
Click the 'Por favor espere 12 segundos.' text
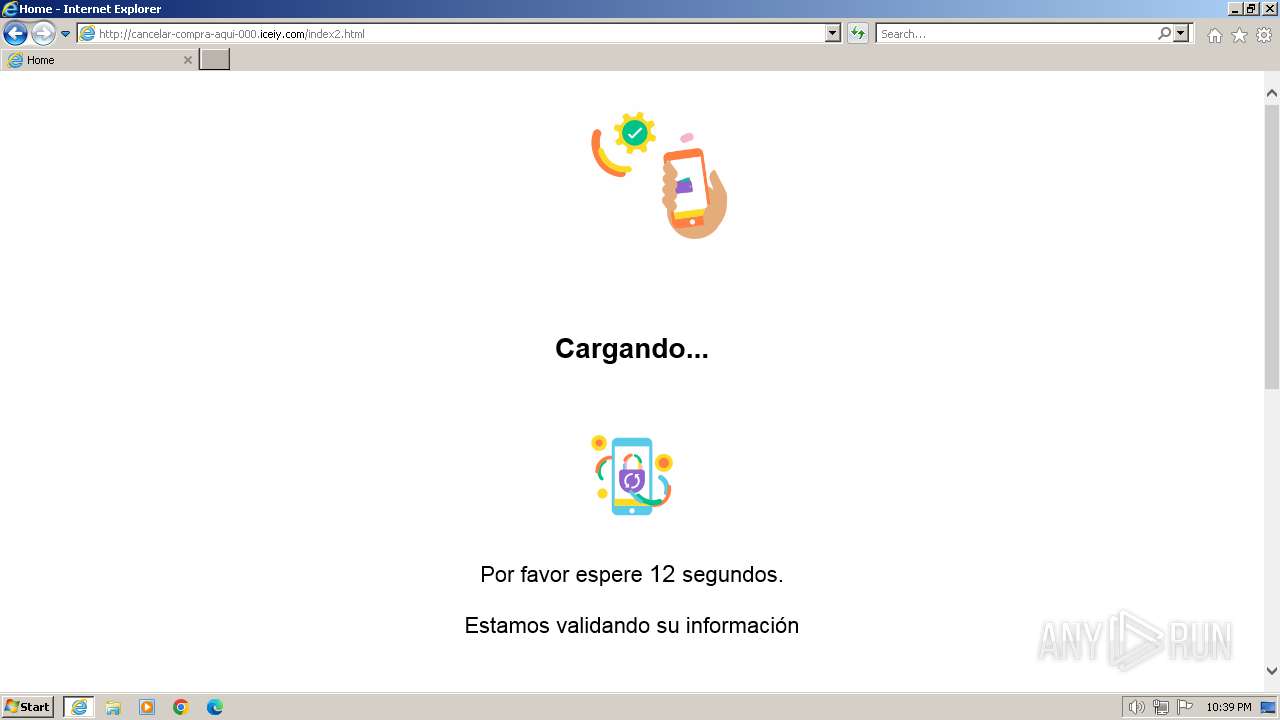coord(632,575)
